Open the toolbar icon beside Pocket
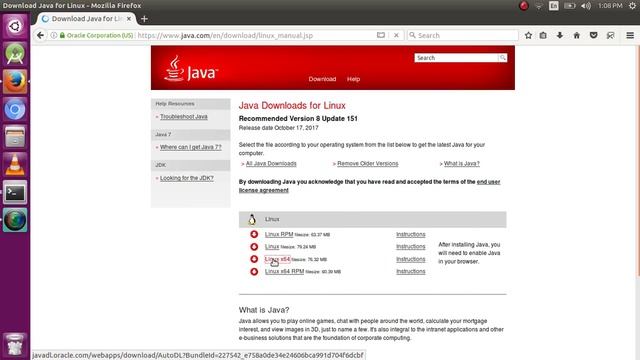This screenshot has width=640, height=360. pyautogui.click(x=610, y=36)
